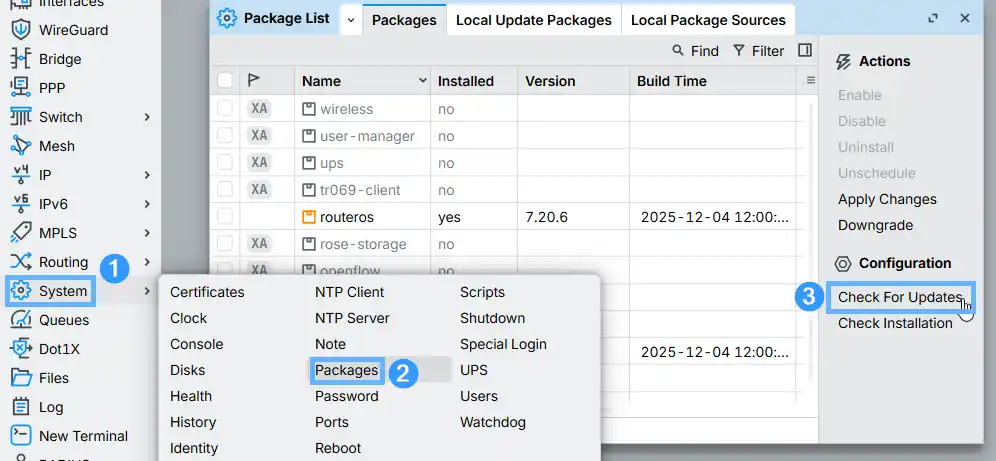Check the ups row checkbox
This screenshot has width=996, height=461.
pos(225,163)
